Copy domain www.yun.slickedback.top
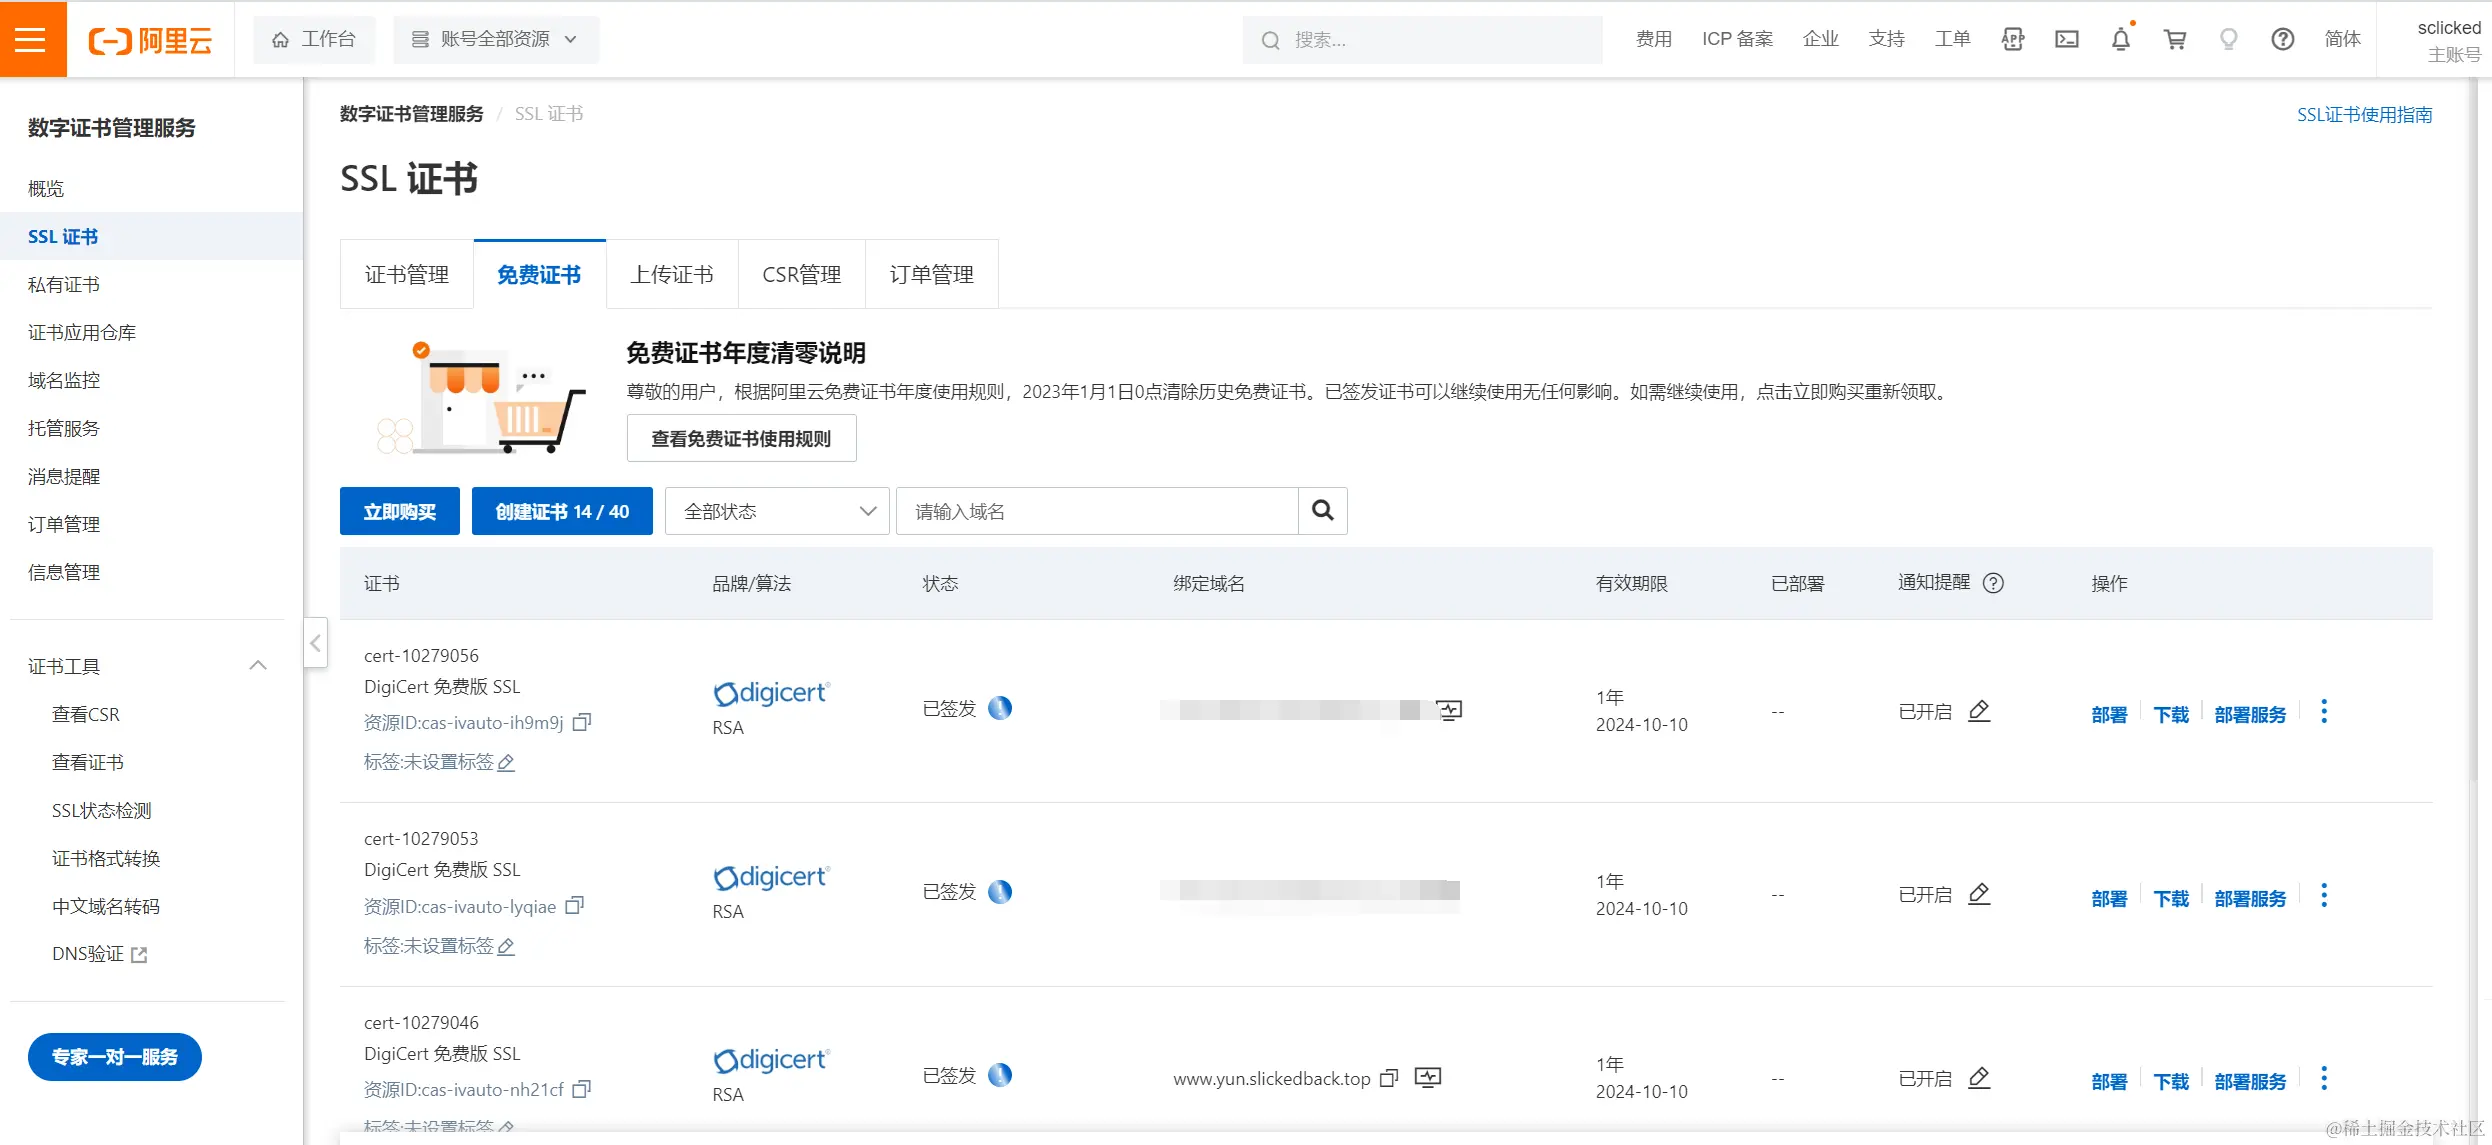This screenshot has height=1145, width=2492. 1388,1078
